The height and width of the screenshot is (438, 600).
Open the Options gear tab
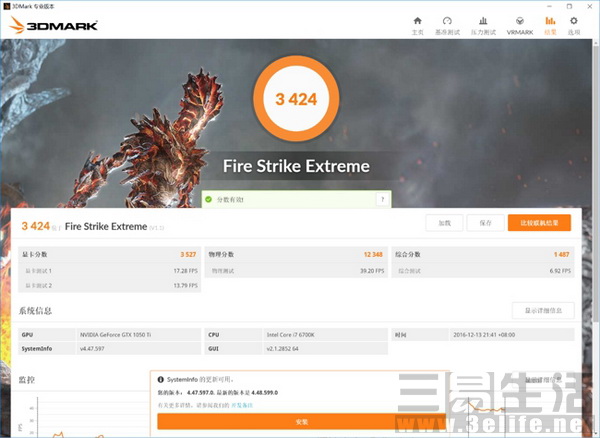coord(574,25)
